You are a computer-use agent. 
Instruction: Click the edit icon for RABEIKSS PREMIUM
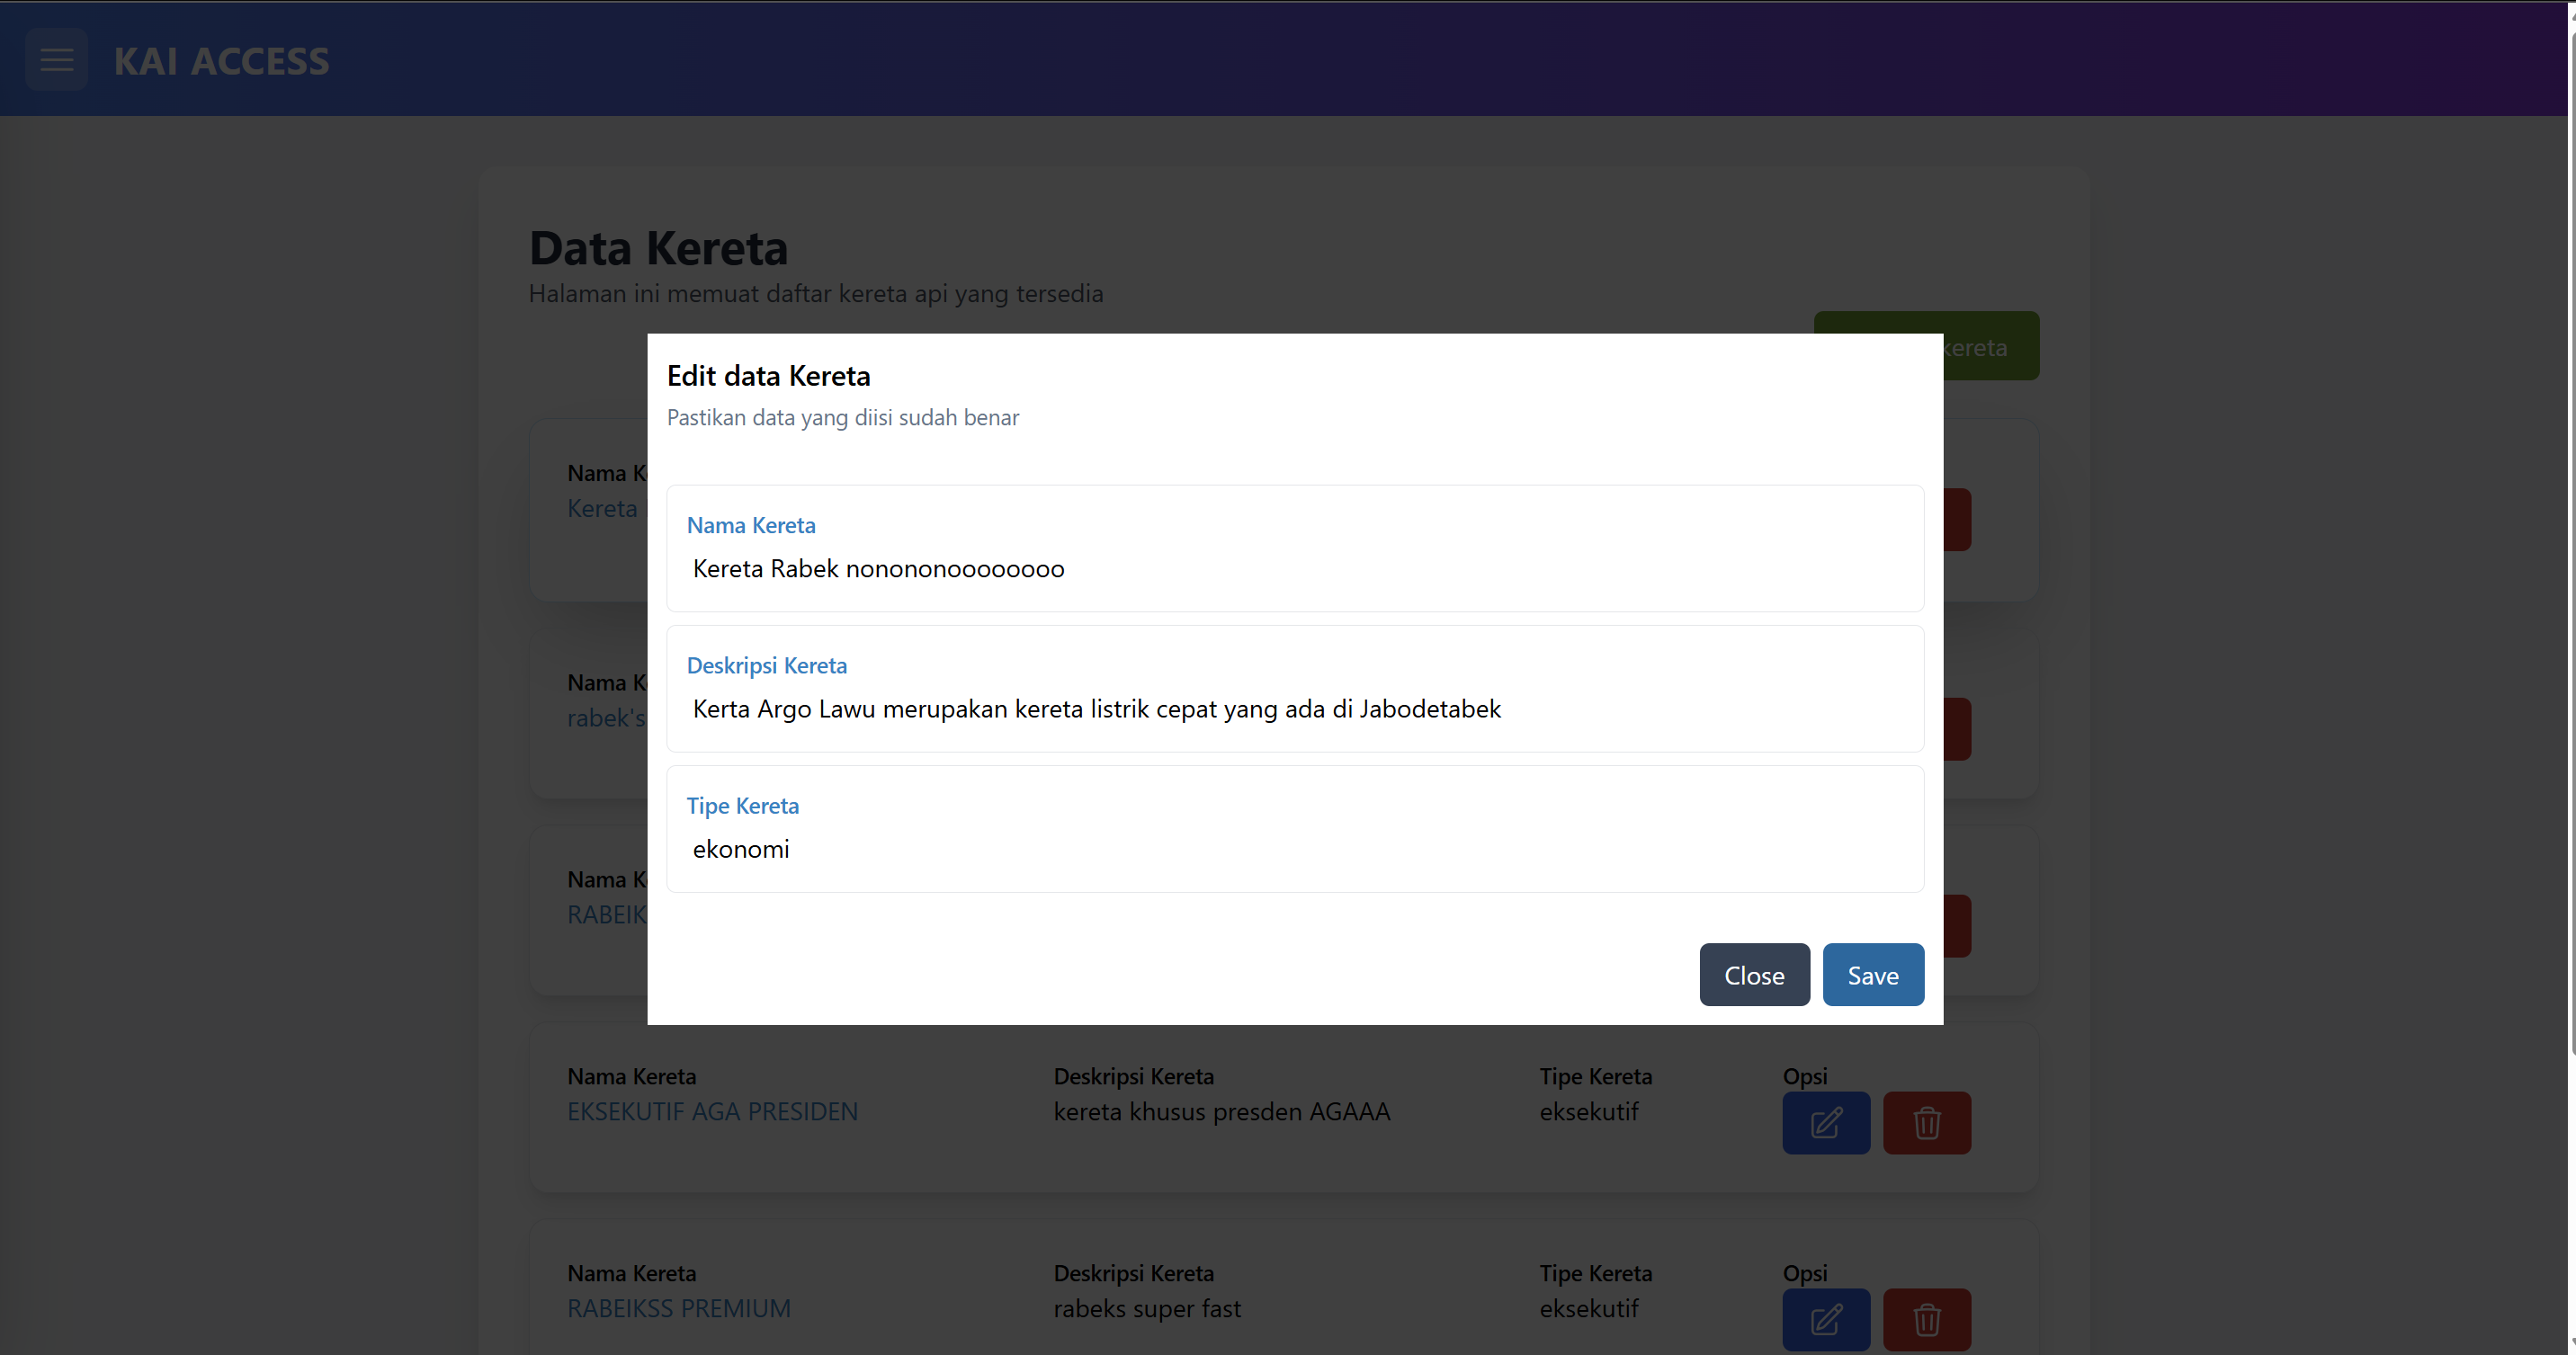pos(1825,1319)
